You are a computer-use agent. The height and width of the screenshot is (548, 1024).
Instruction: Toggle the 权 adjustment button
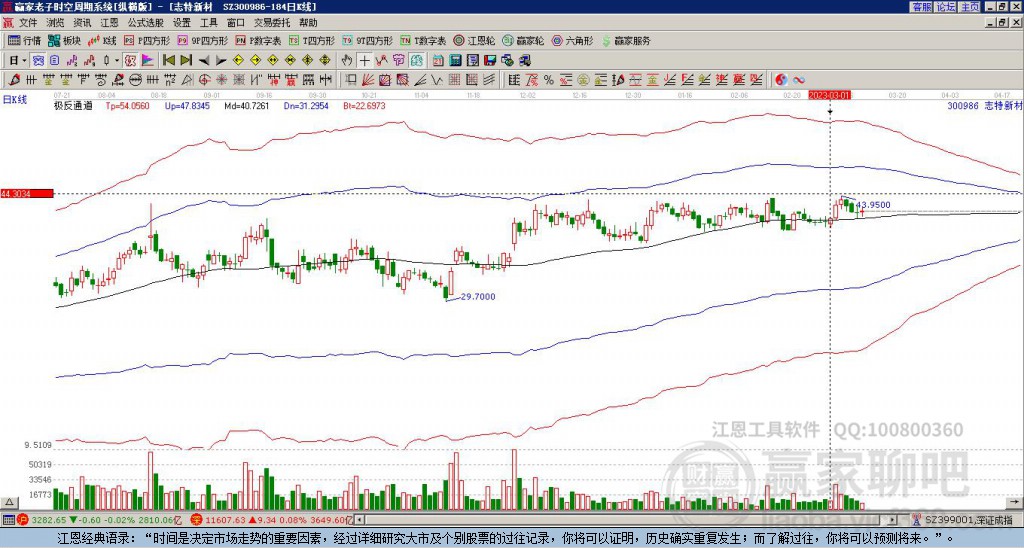point(130,60)
